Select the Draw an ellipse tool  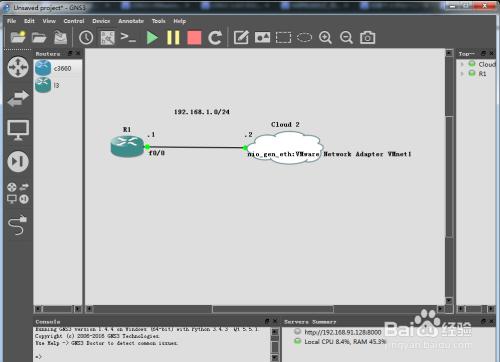304,37
